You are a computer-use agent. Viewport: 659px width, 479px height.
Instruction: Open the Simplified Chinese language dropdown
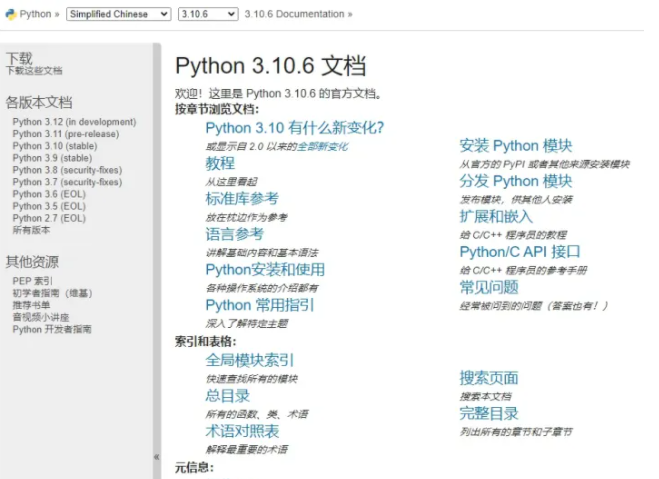pyautogui.click(x=119, y=14)
